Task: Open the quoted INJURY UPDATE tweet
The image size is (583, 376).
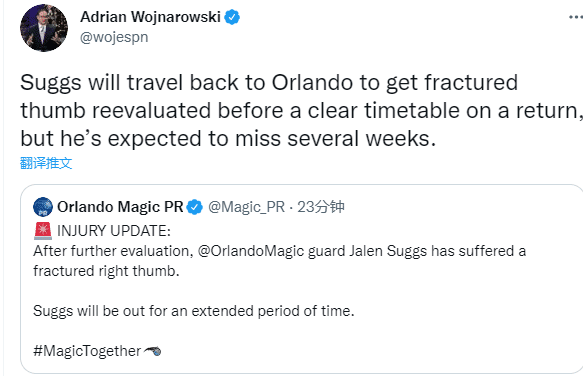Action: 302,279
